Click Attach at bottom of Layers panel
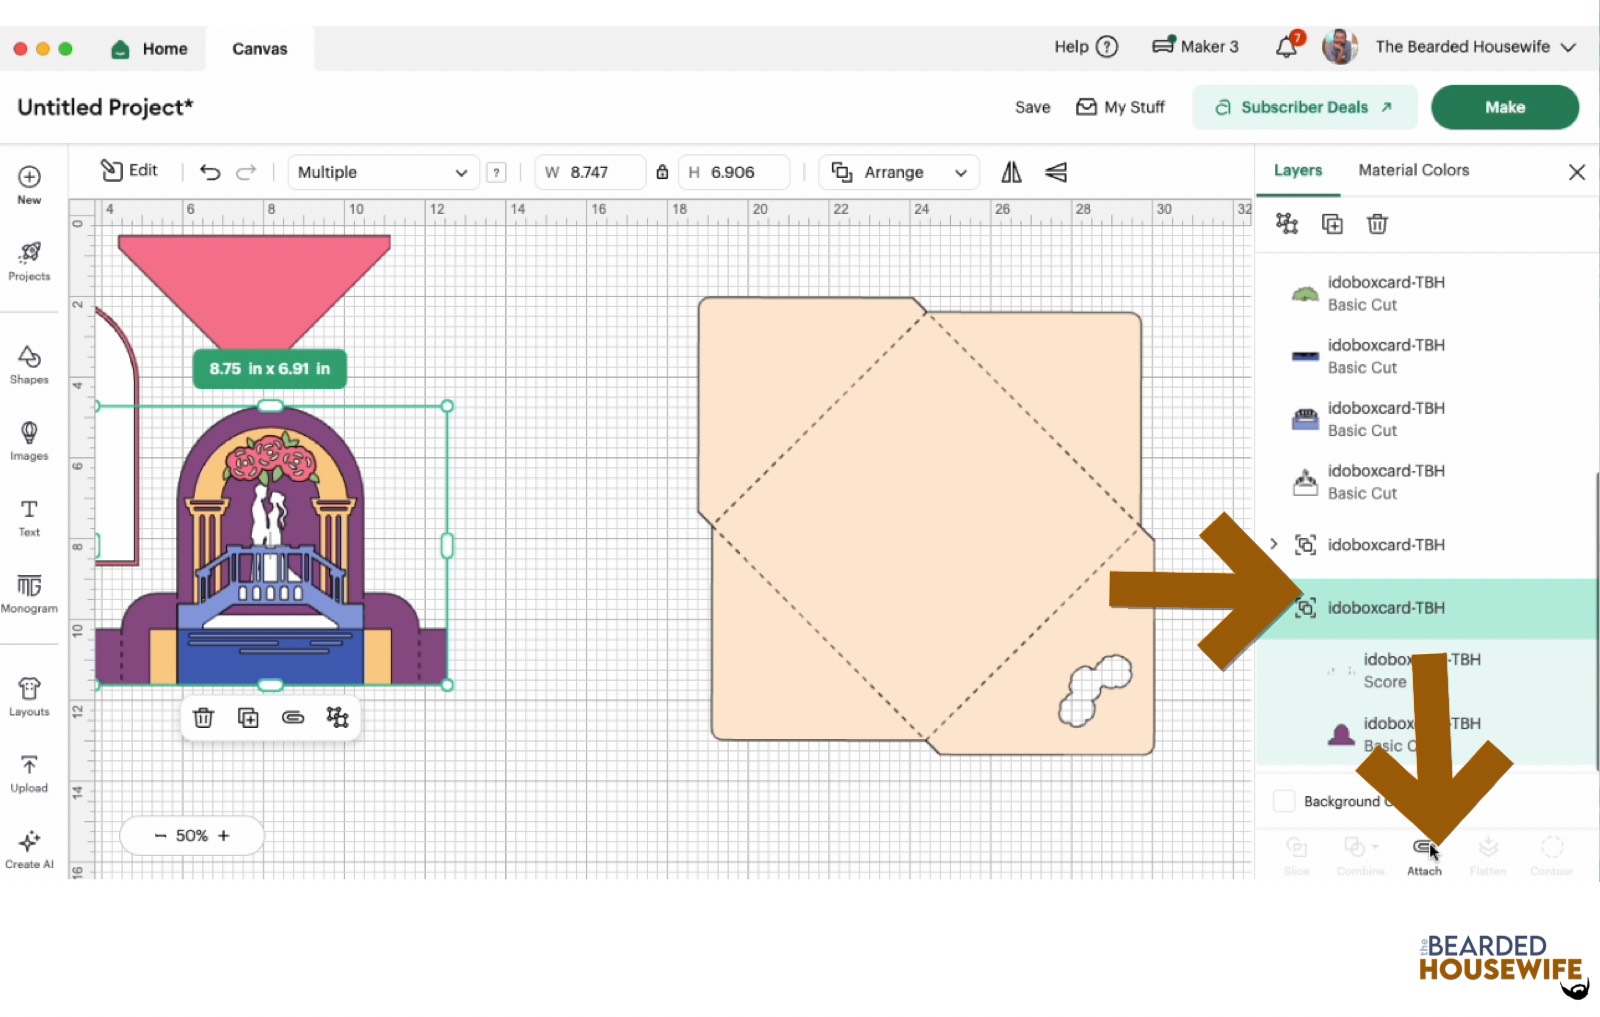The image size is (1600, 1017). pos(1424,855)
